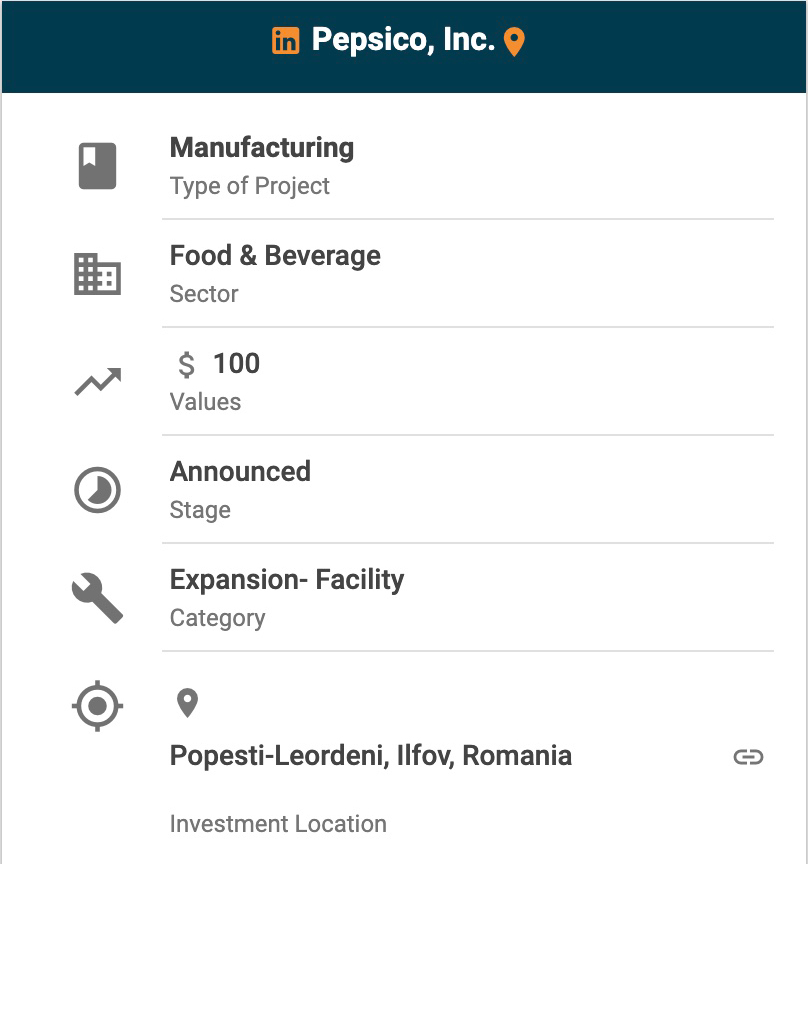Click the Type of Project label

(250, 186)
